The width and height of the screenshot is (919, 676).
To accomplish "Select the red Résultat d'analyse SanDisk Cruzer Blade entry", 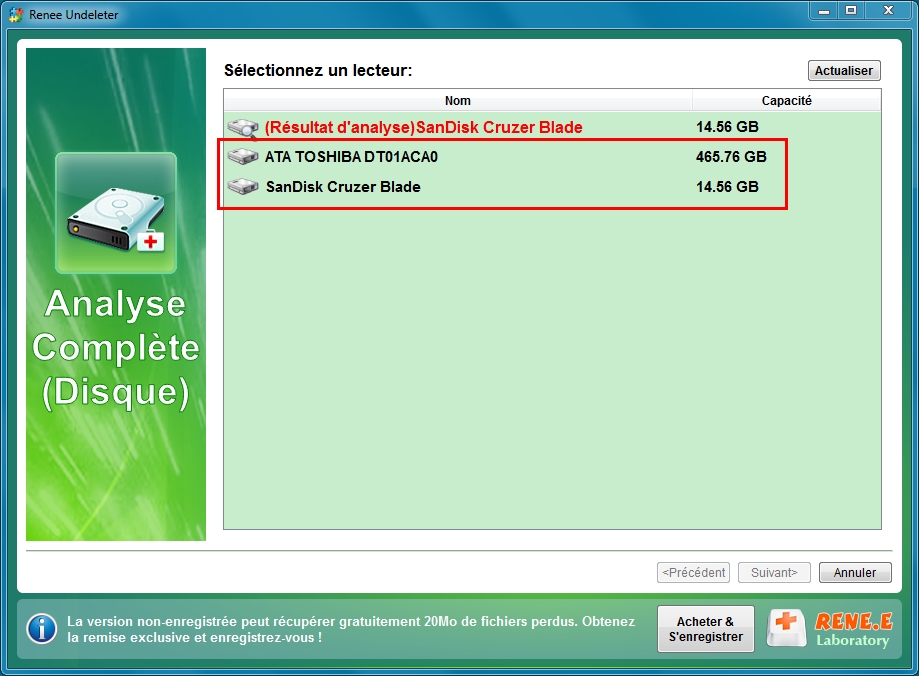I will [x=423, y=127].
